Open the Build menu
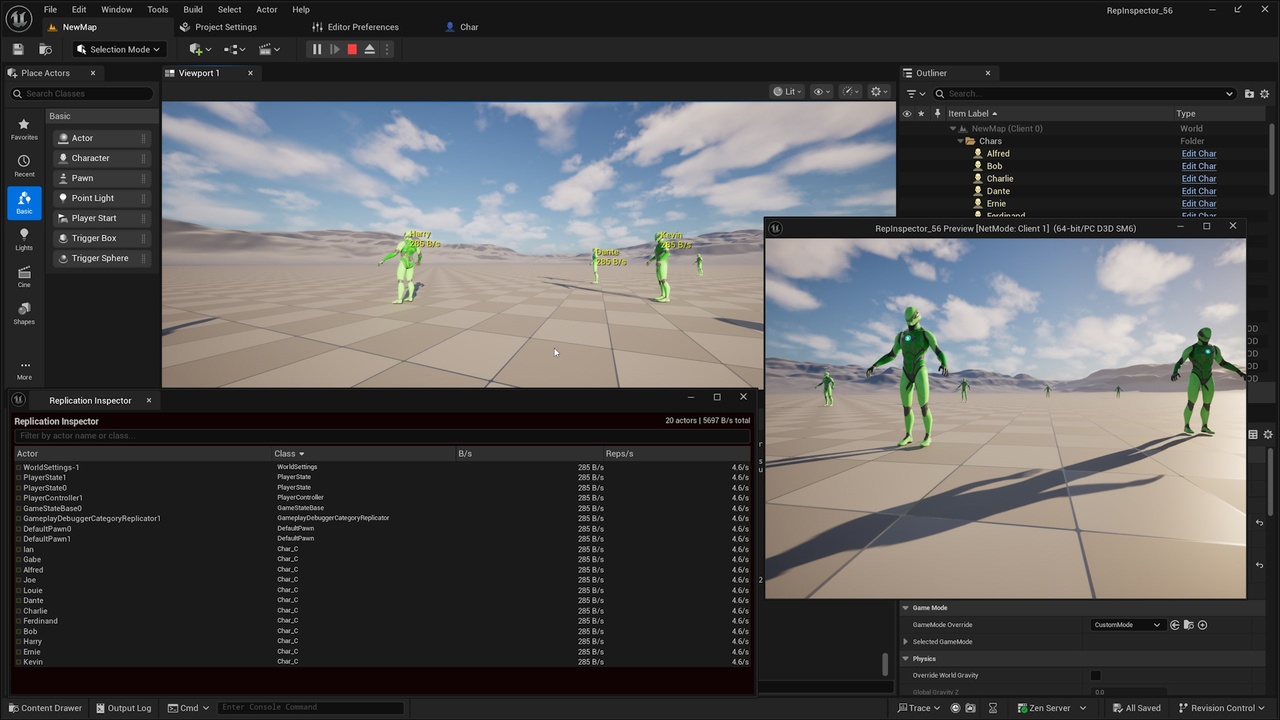The height and width of the screenshot is (720, 1280). coord(193,9)
